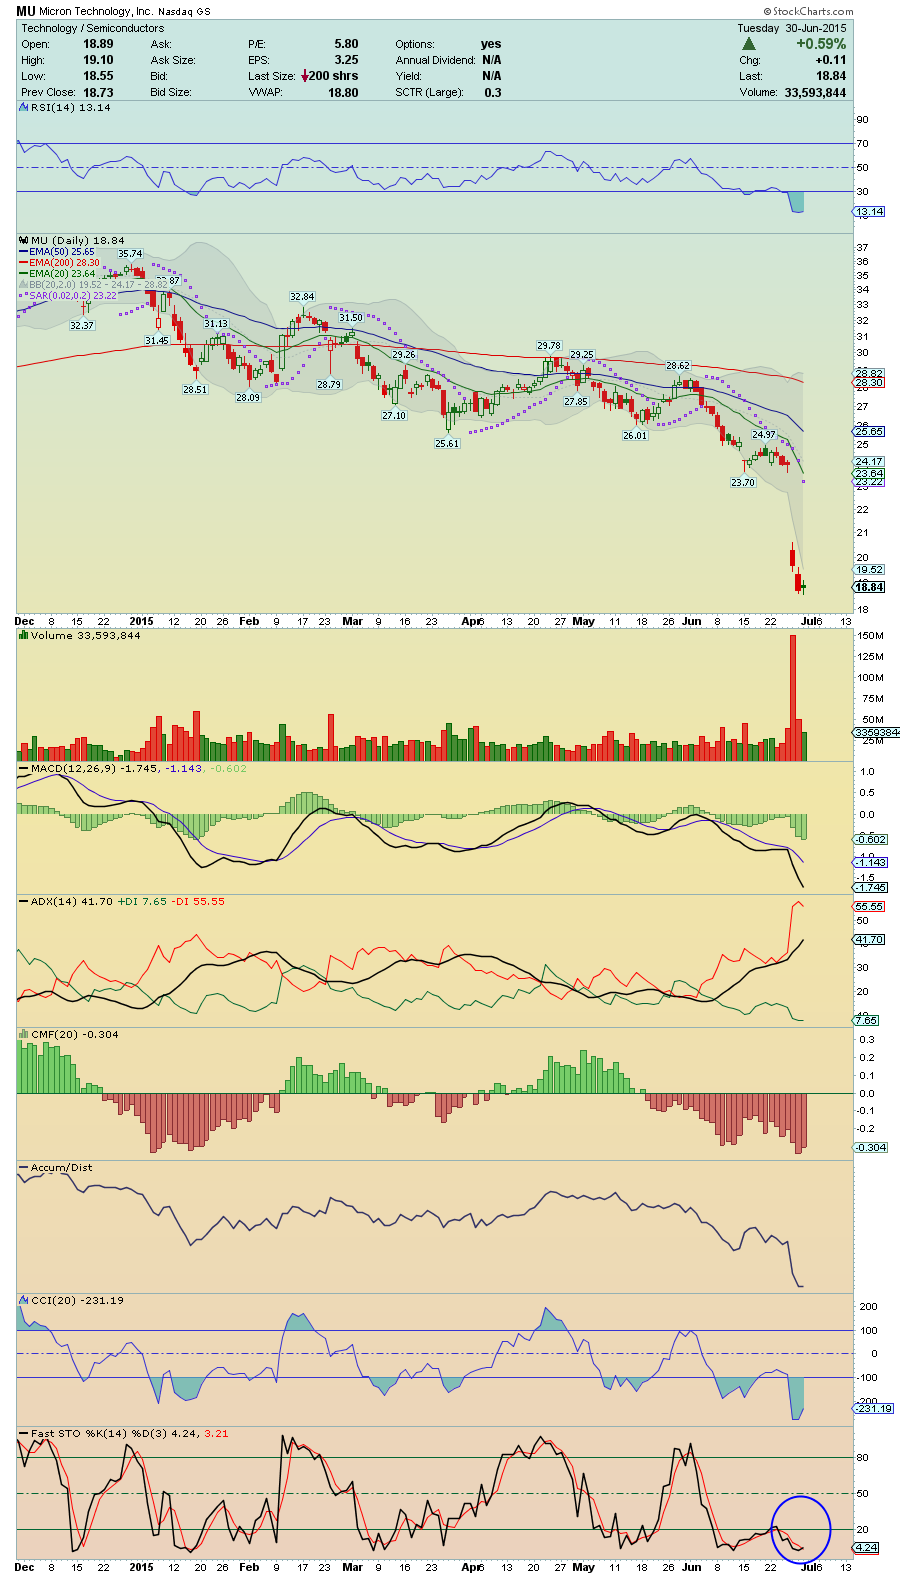Click the 29.78 price label on chart
The height and width of the screenshot is (1577, 900).
(x=549, y=346)
